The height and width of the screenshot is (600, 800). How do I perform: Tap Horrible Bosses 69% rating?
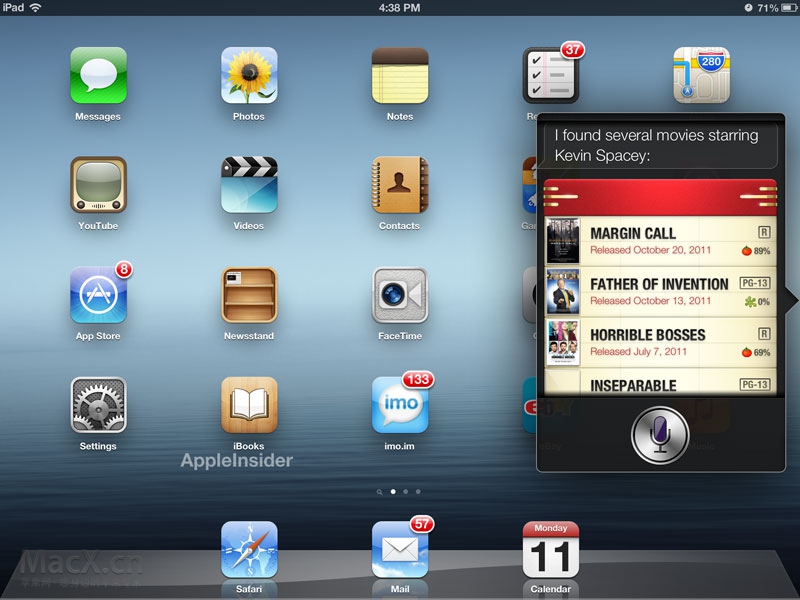pos(756,352)
